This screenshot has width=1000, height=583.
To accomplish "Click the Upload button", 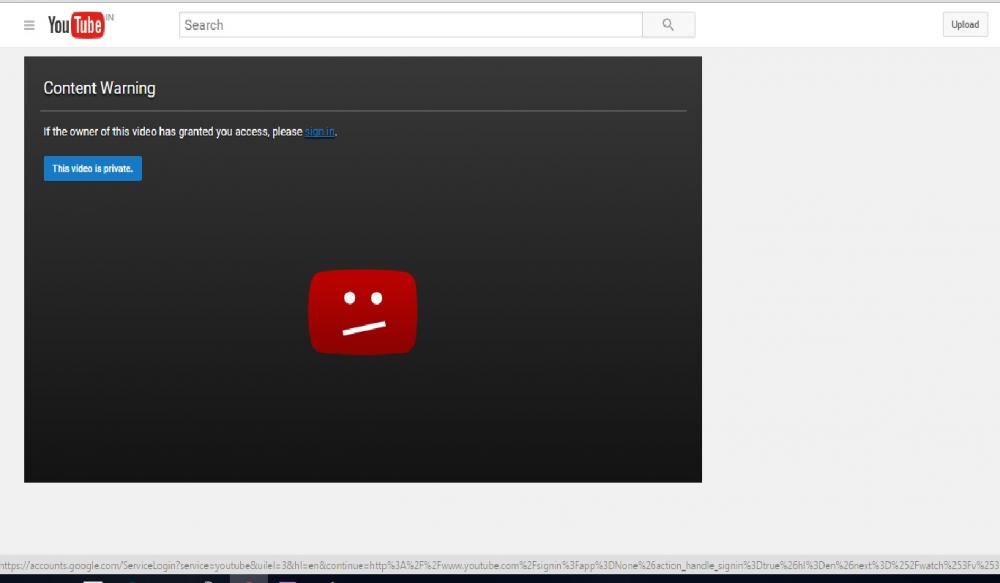I will 964,25.
